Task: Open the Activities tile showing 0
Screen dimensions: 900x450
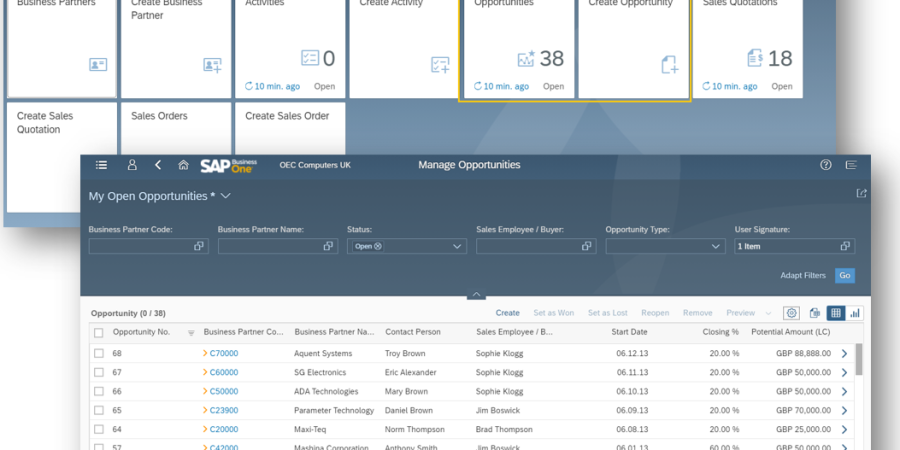Action: (290, 49)
